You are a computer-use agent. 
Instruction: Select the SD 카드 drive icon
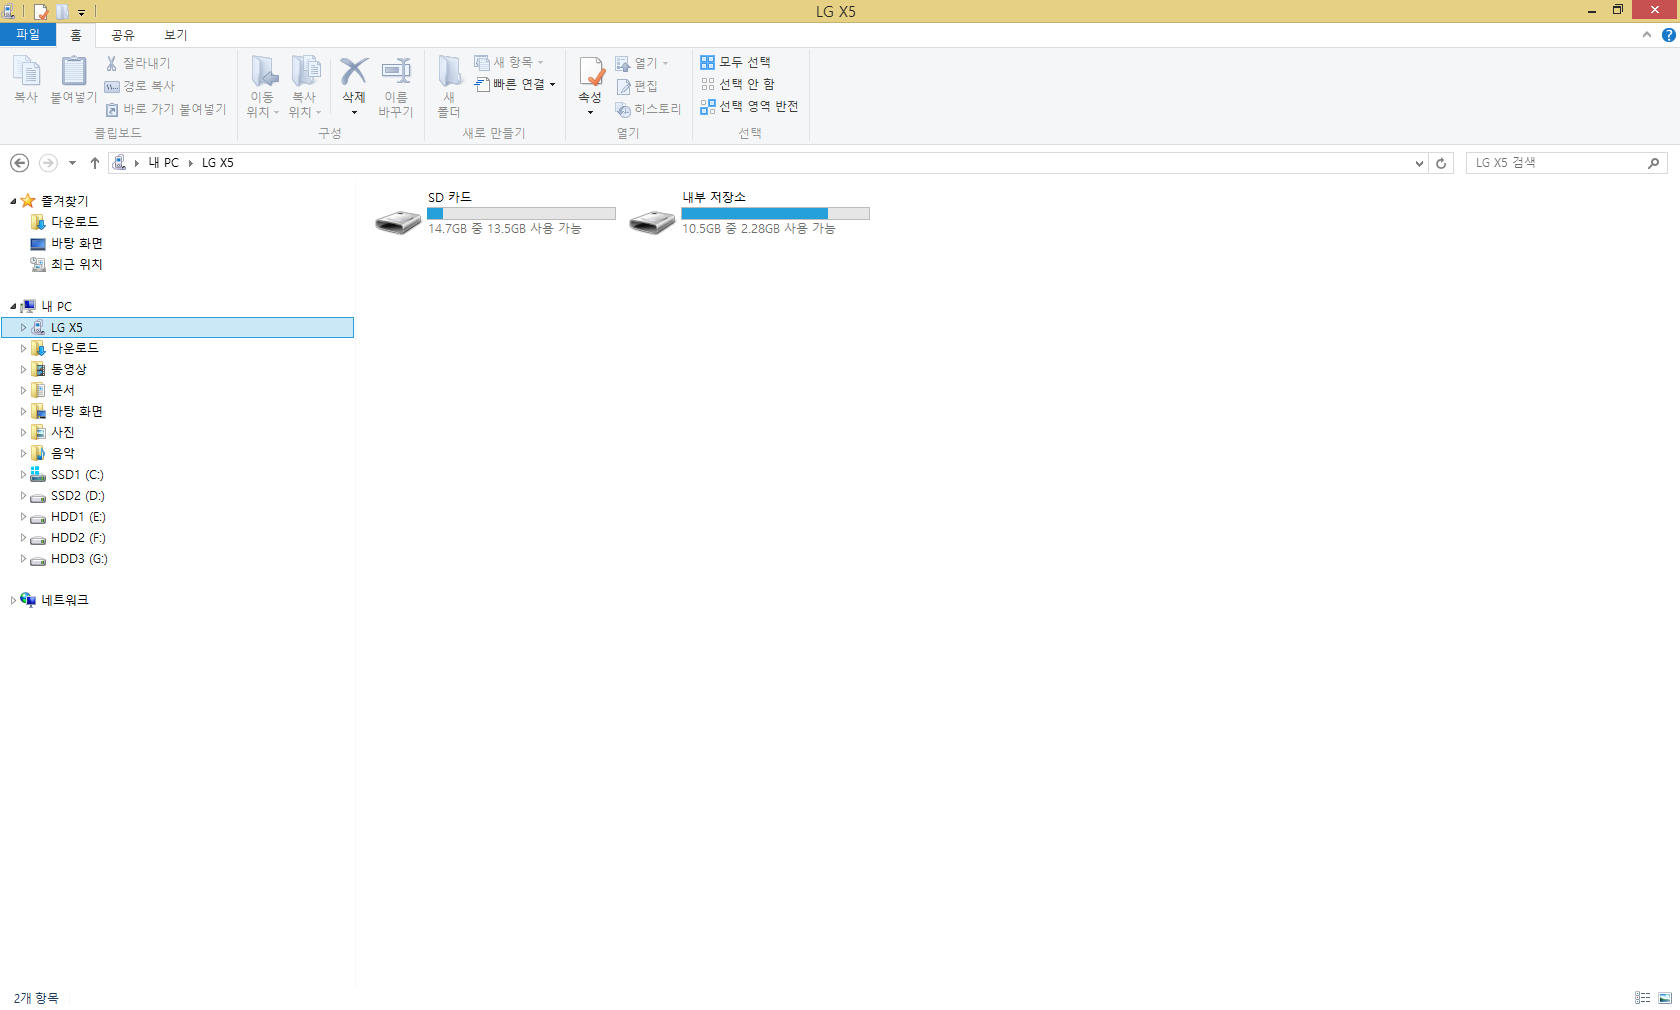tap(398, 222)
